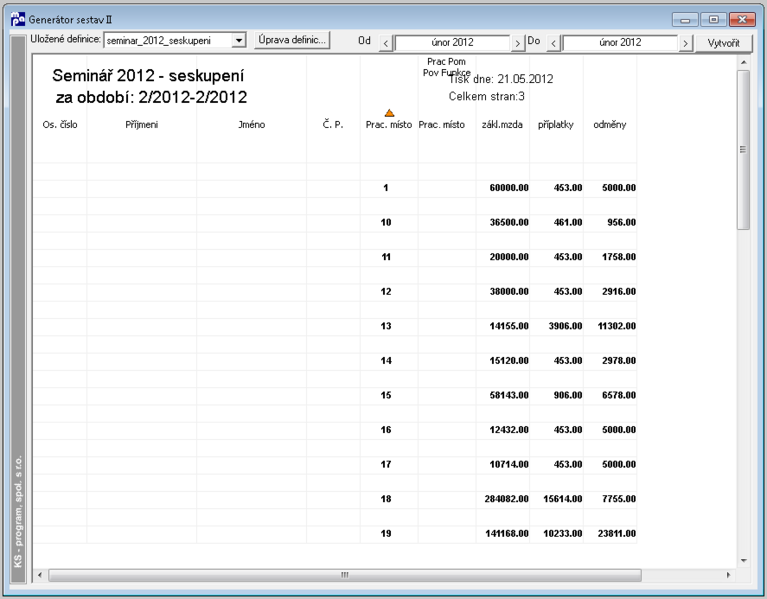Click the Vytvořit button
Screen dimensions: 767x599
[723, 43]
